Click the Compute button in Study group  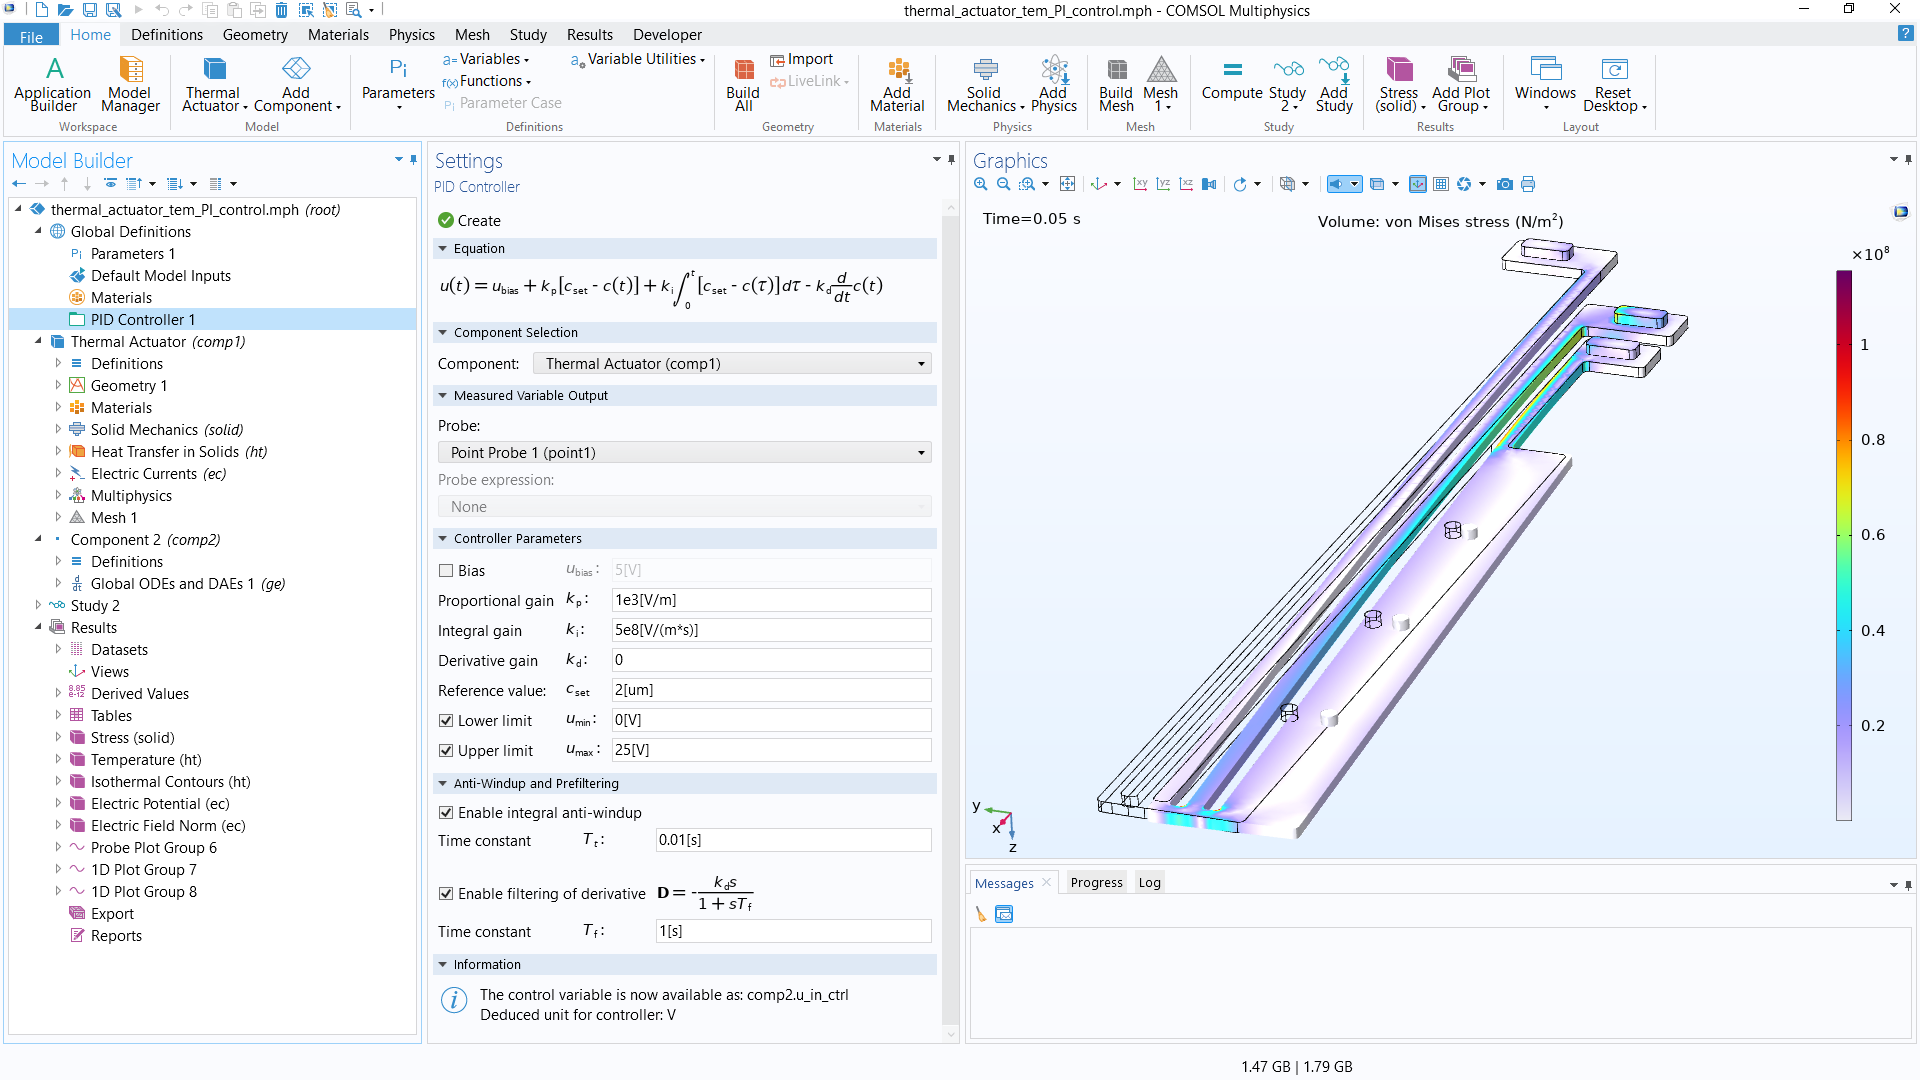point(1232,81)
